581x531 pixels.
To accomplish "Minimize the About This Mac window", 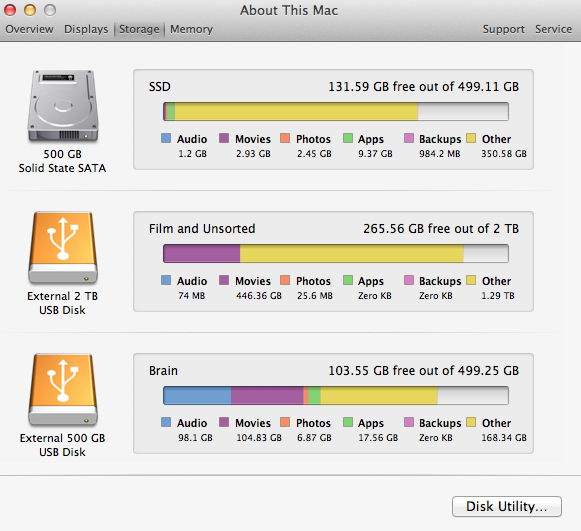I will 30,10.
